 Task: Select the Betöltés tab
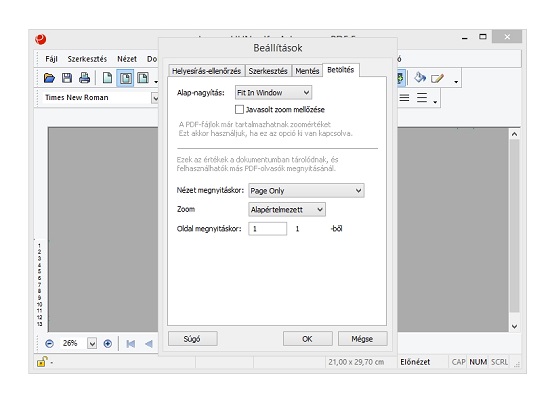coord(341,70)
